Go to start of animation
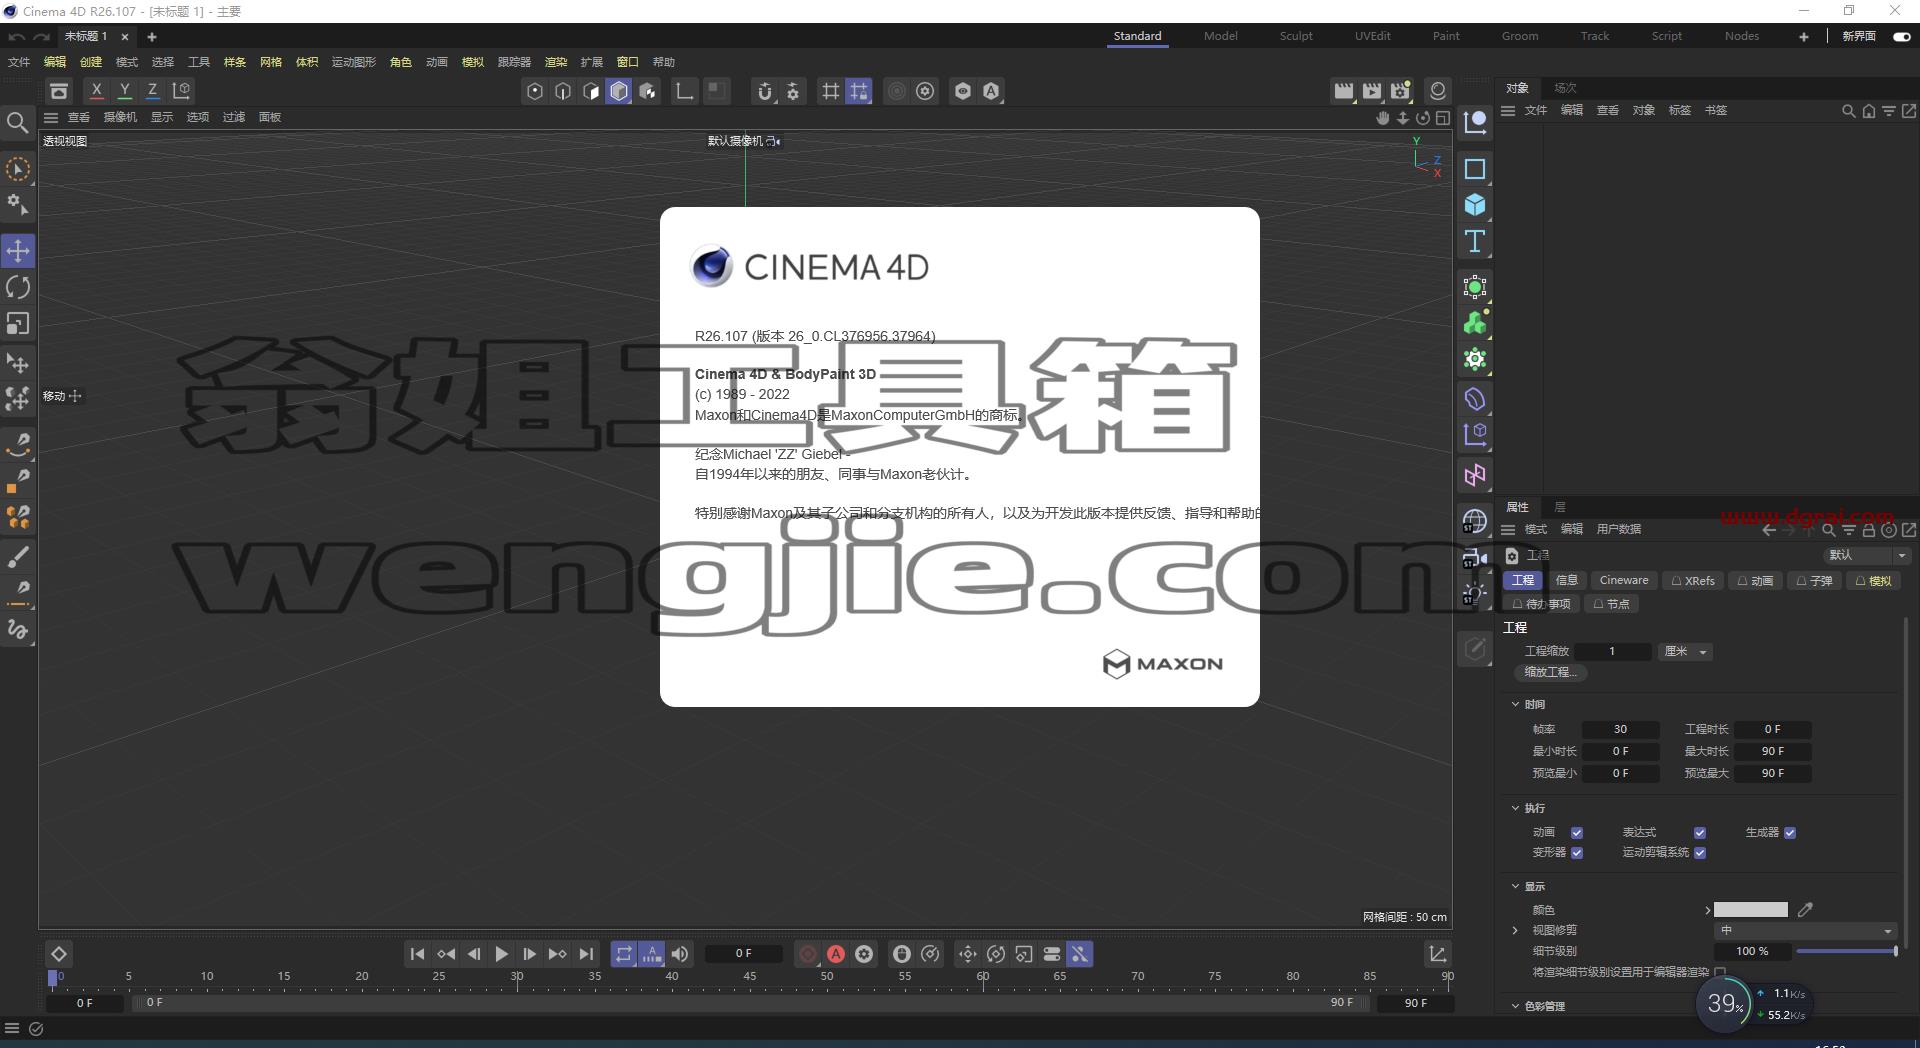This screenshot has width=1920, height=1048. pos(417,954)
